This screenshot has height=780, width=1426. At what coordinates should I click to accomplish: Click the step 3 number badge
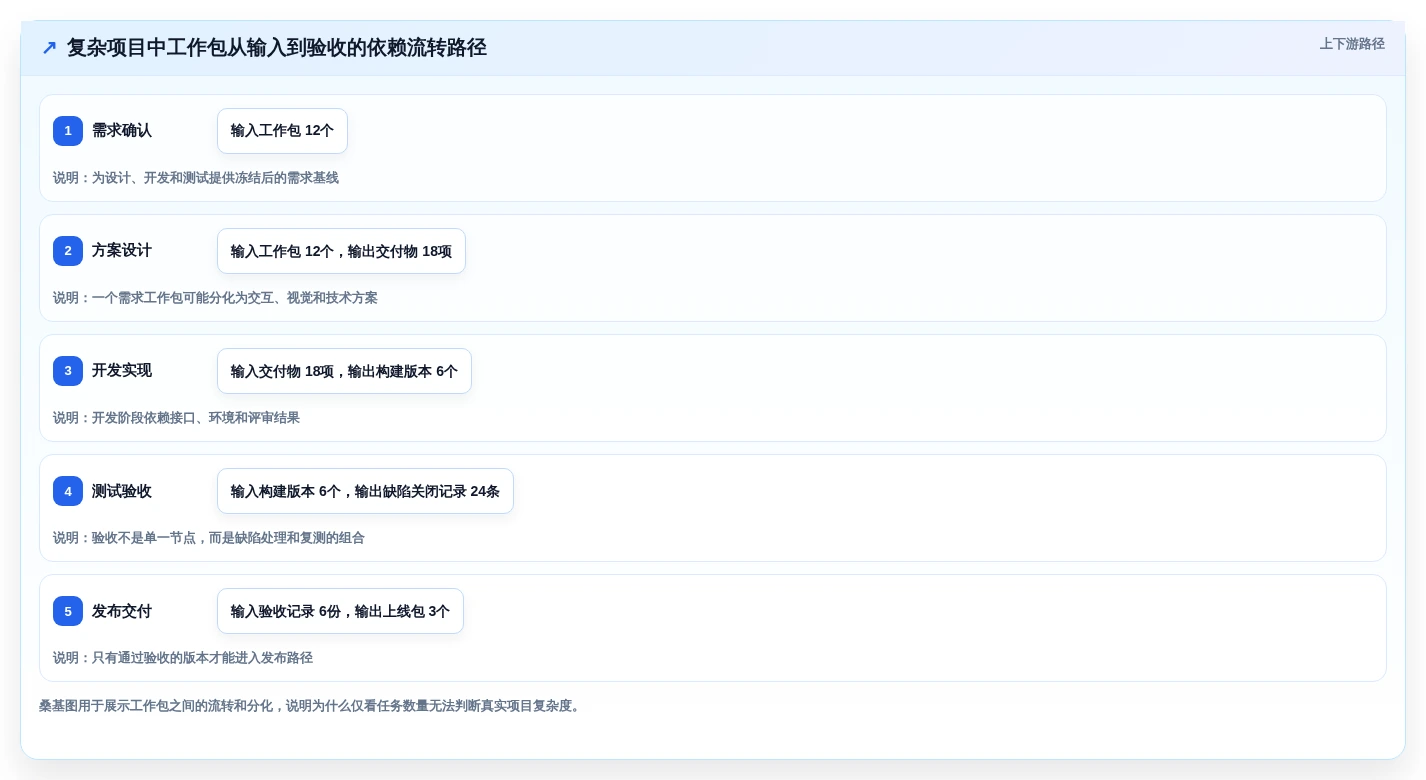68,371
